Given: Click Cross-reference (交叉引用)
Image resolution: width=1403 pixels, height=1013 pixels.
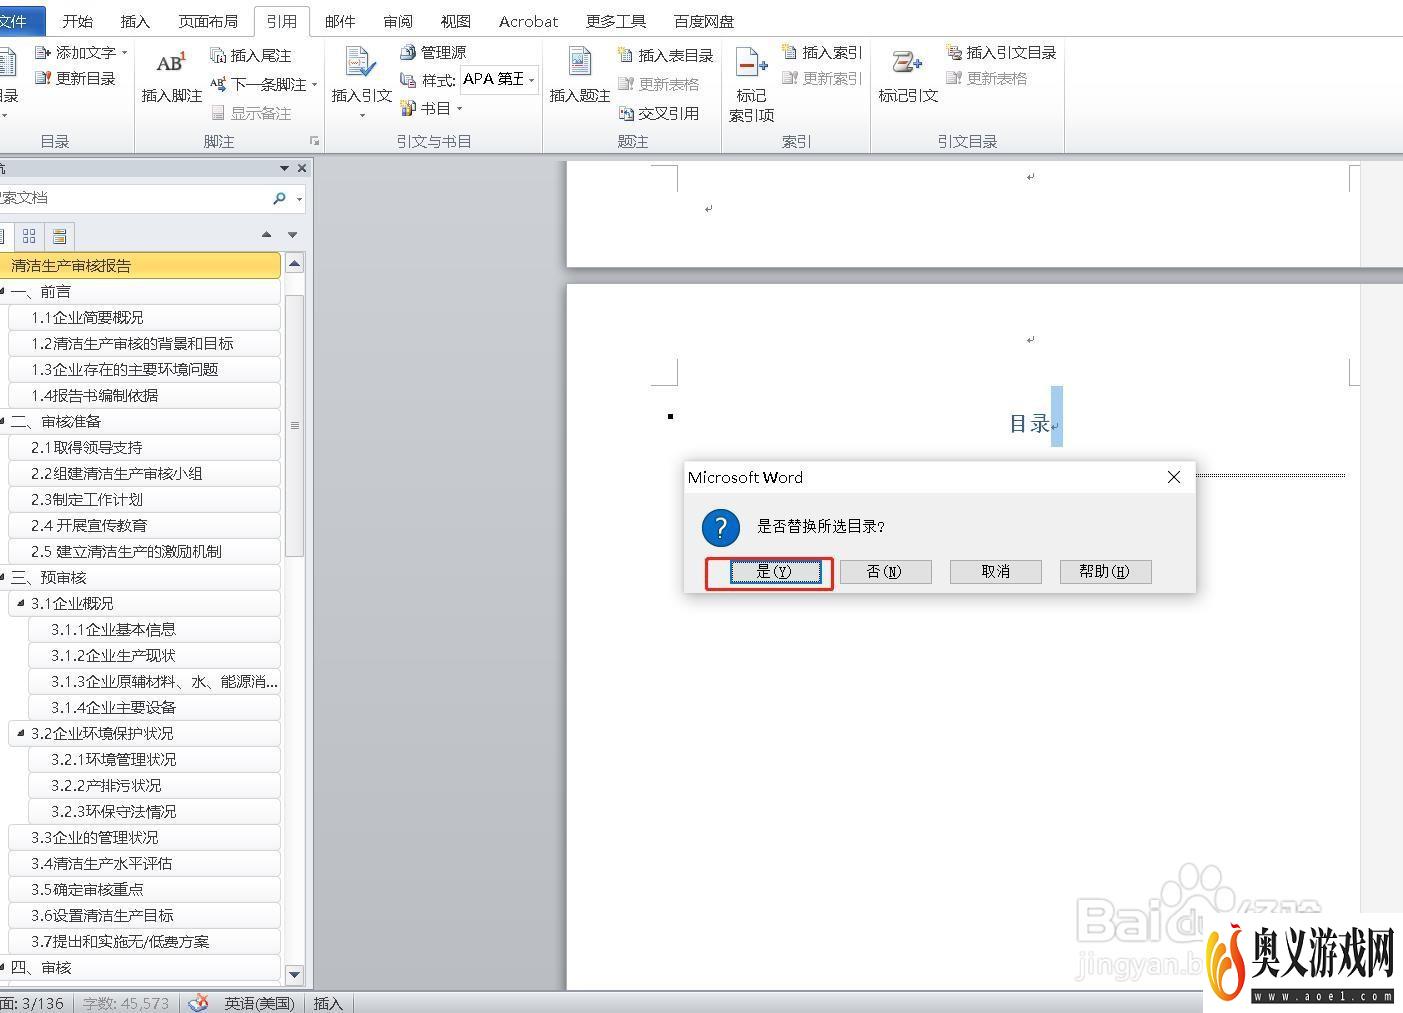Looking at the screenshot, I should click(659, 113).
